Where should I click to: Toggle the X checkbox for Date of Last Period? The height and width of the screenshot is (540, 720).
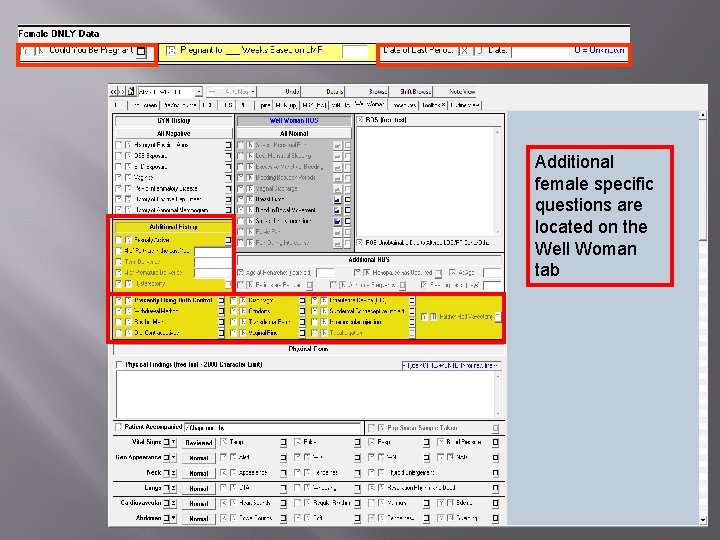[464, 51]
